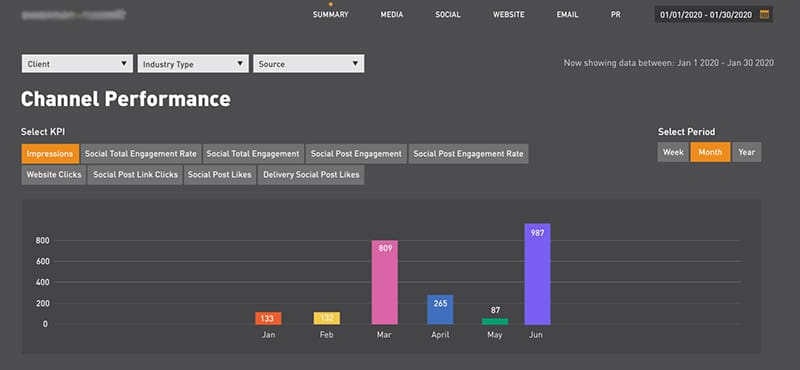Select the Month period button

click(710, 152)
